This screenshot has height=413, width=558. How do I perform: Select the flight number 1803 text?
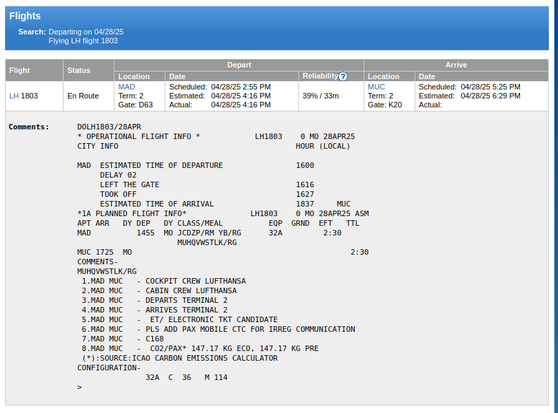point(29,96)
